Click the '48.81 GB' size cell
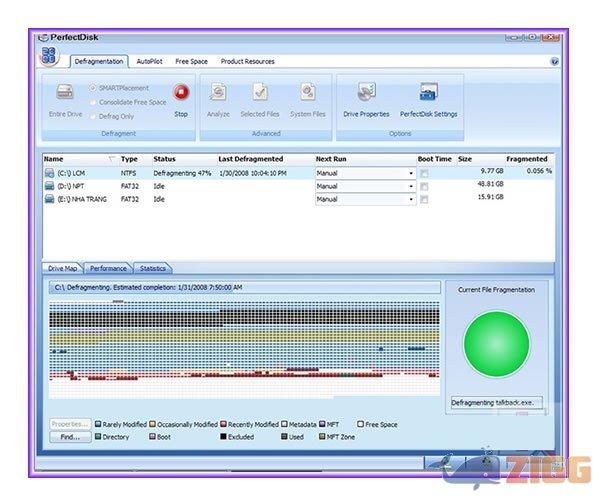This screenshot has height=500, width=600. click(490, 184)
